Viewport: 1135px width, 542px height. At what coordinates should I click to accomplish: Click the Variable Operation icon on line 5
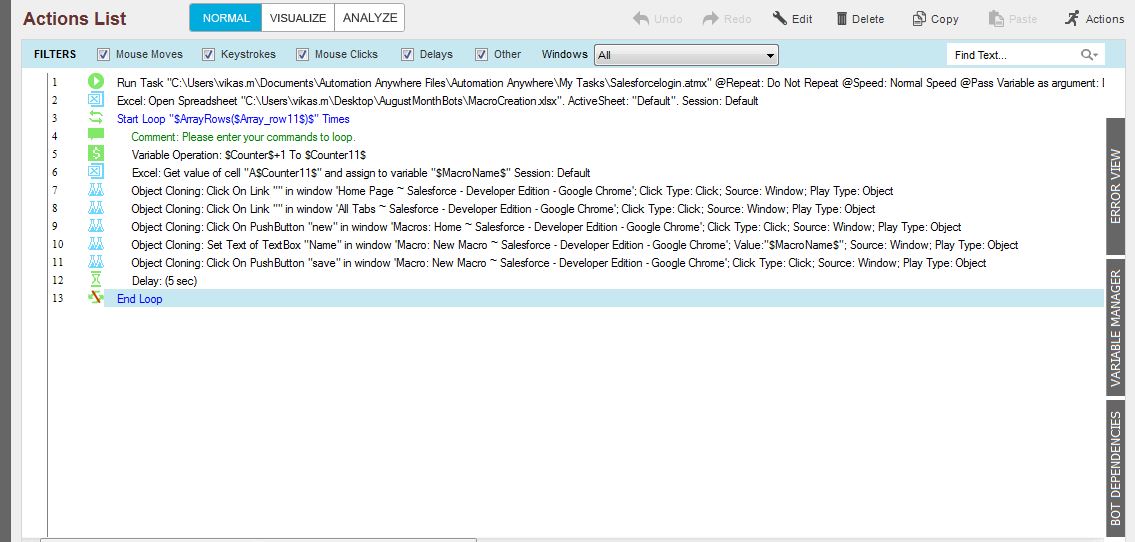[96, 154]
